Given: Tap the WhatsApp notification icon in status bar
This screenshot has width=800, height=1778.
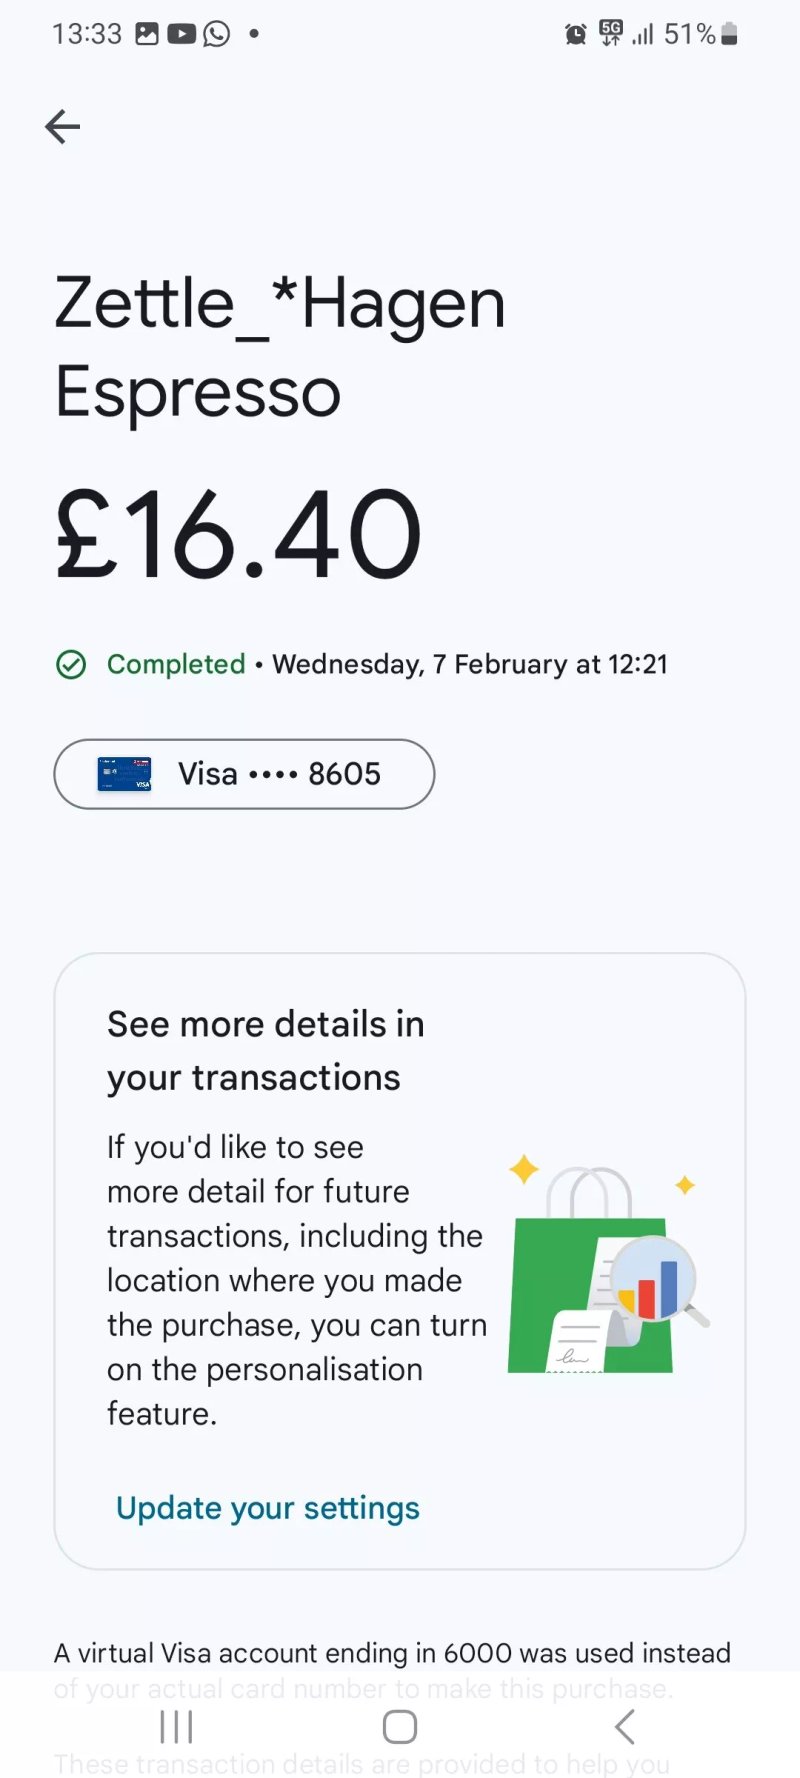Looking at the screenshot, I should pos(216,34).
